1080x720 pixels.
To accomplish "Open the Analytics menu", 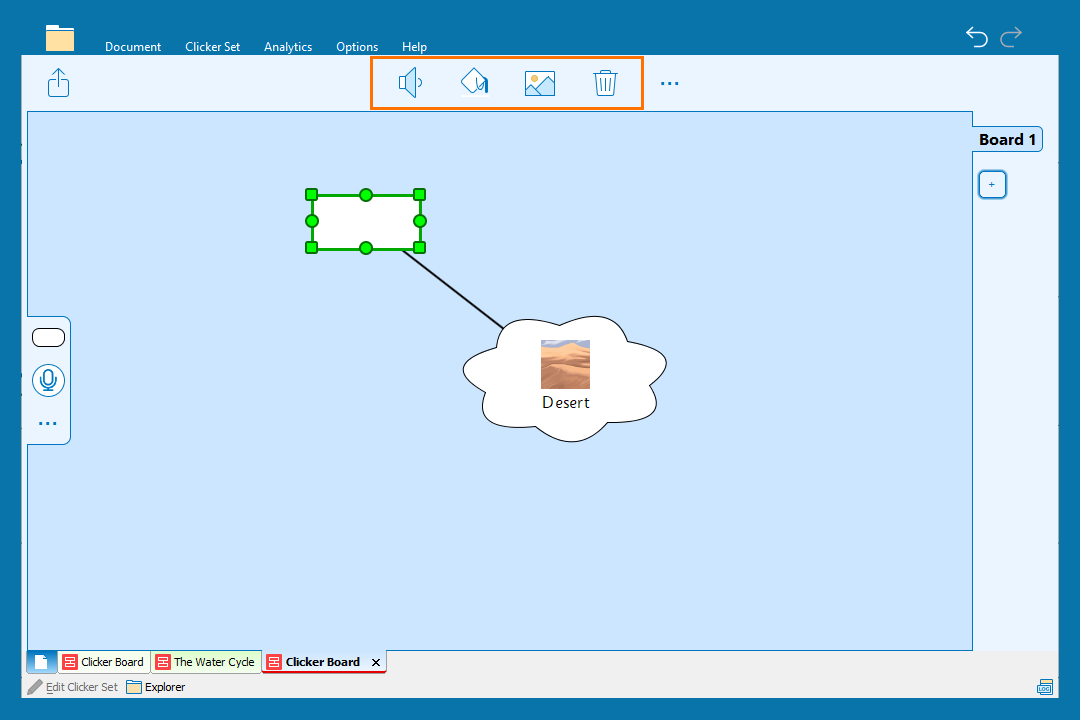I will [x=288, y=47].
